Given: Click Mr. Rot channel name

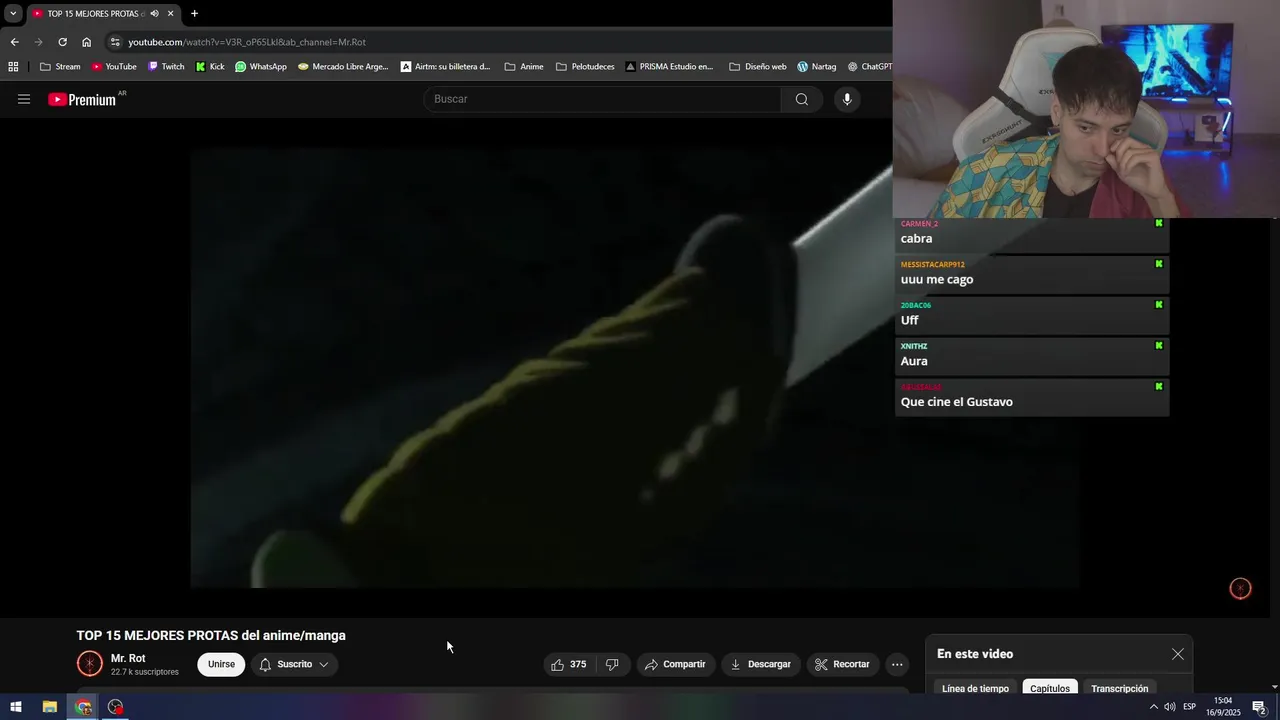Looking at the screenshot, I should [128, 658].
